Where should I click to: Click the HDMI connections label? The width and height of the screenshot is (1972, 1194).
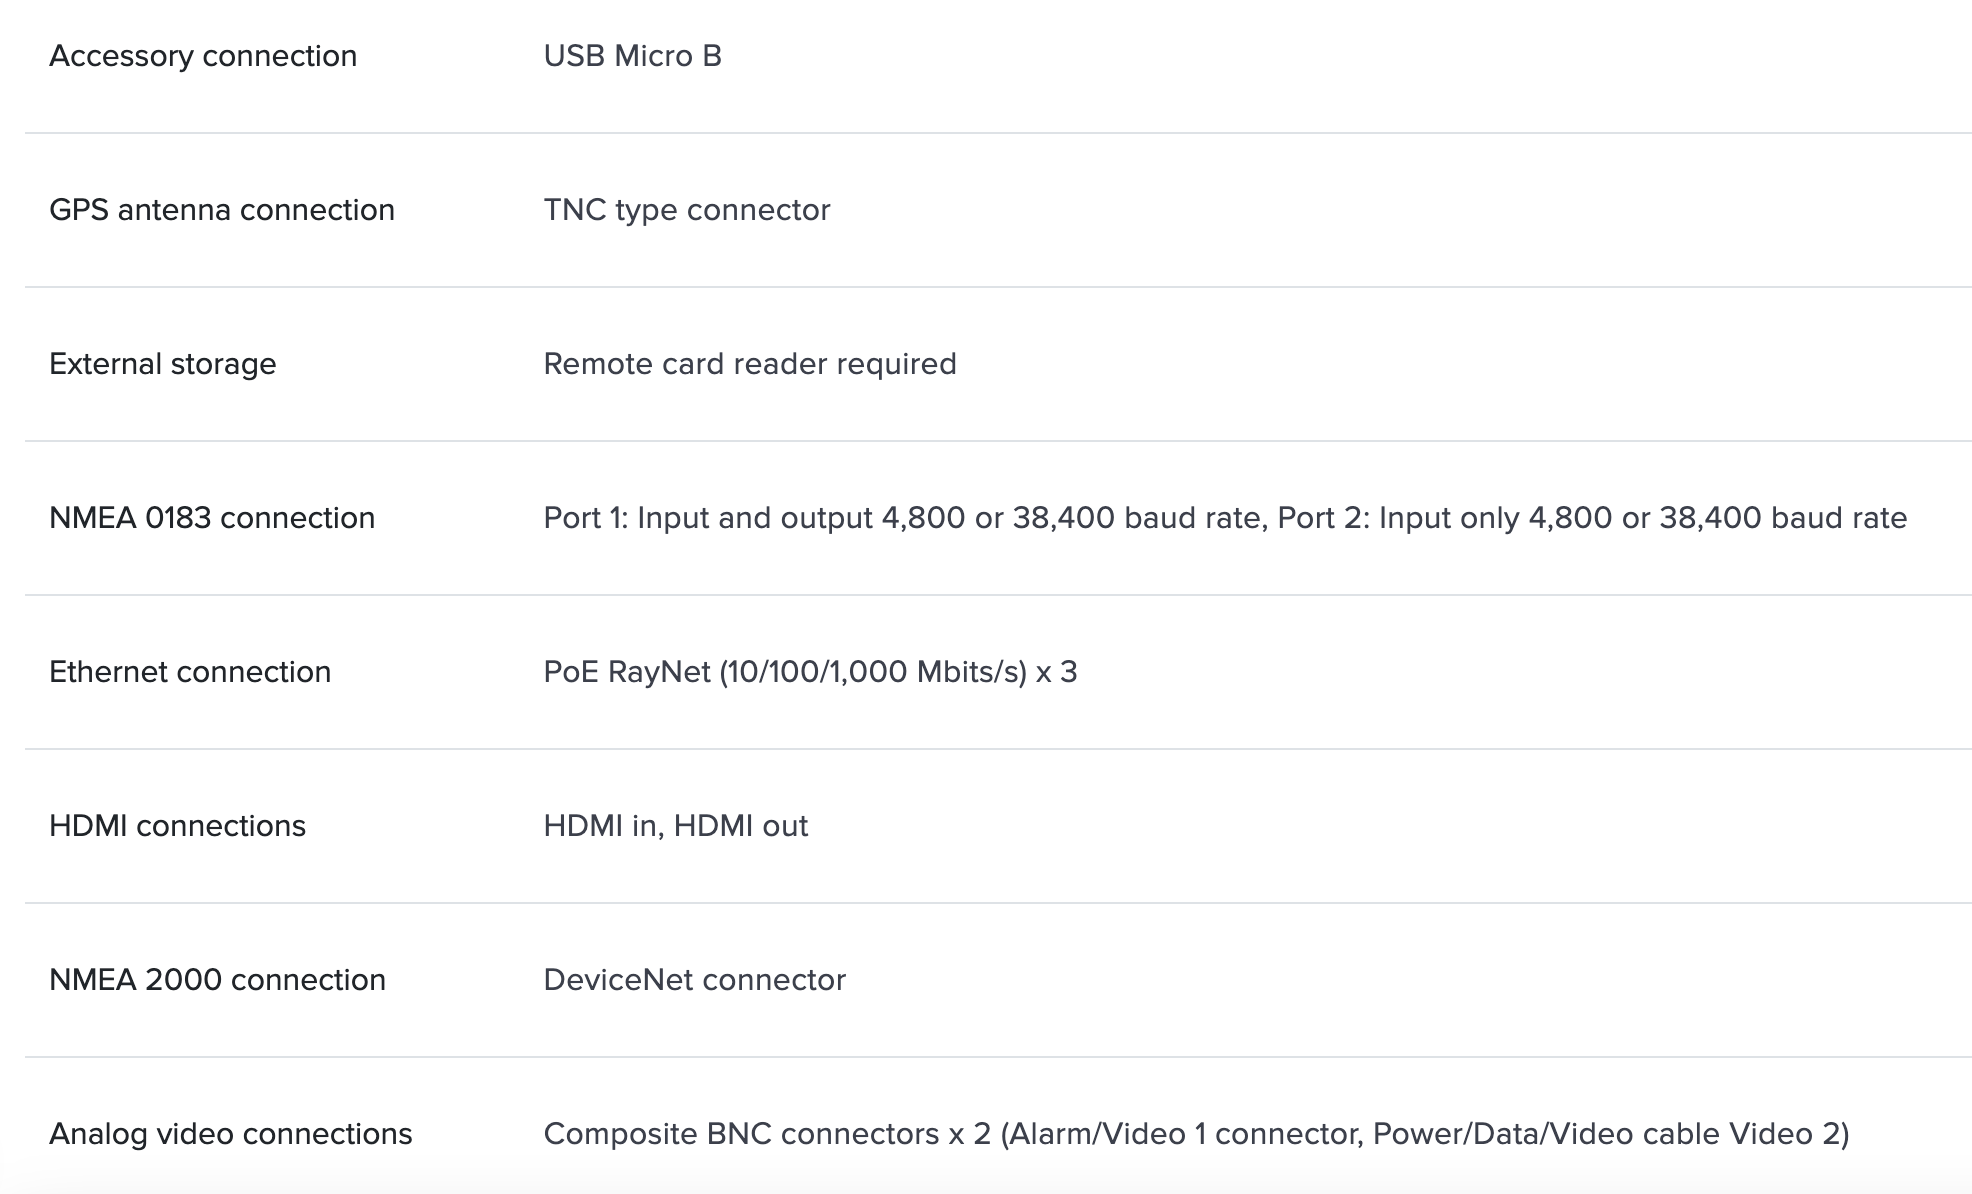click(x=177, y=826)
